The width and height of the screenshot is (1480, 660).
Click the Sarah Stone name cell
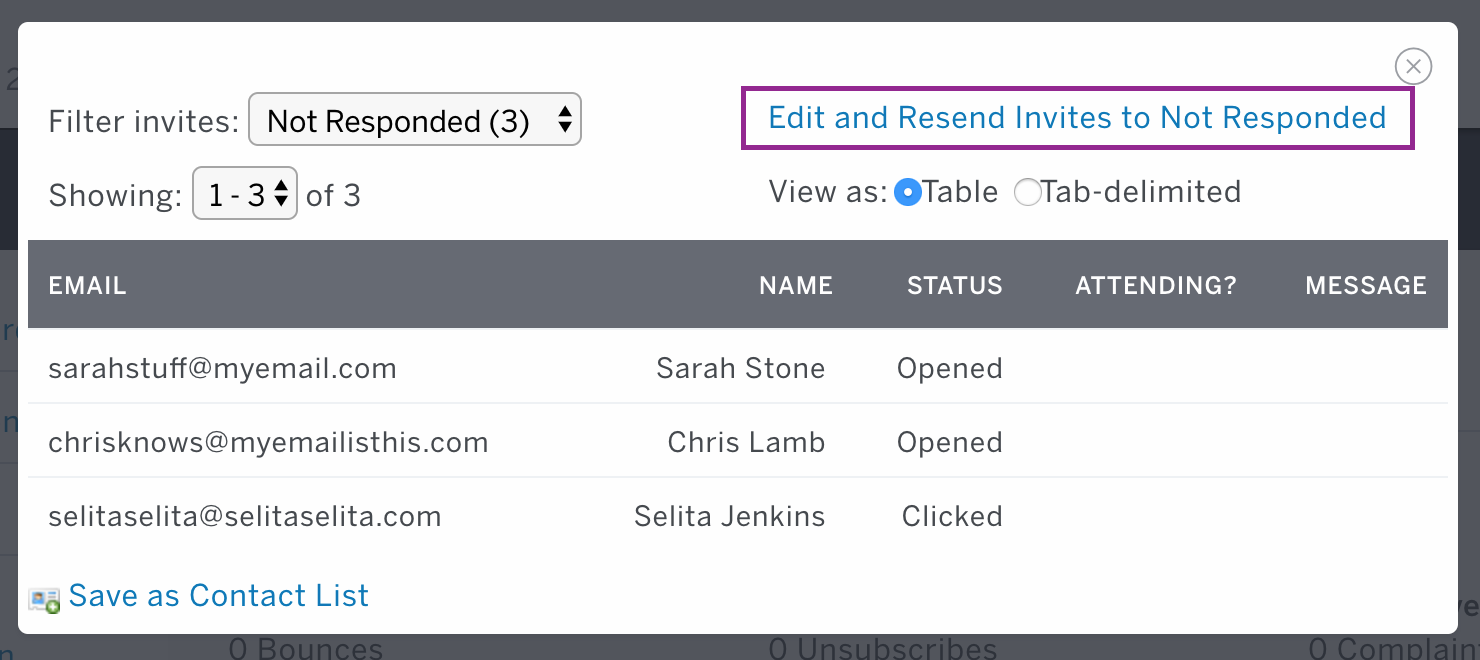pyautogui.click(x=741, y=368)
